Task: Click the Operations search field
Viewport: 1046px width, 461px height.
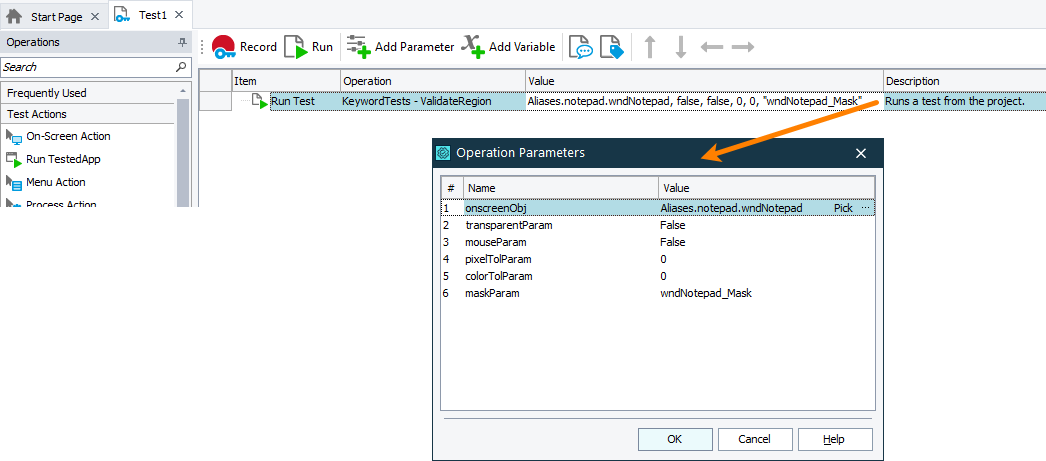Action: pyautogui.click(x=88, y=67)
